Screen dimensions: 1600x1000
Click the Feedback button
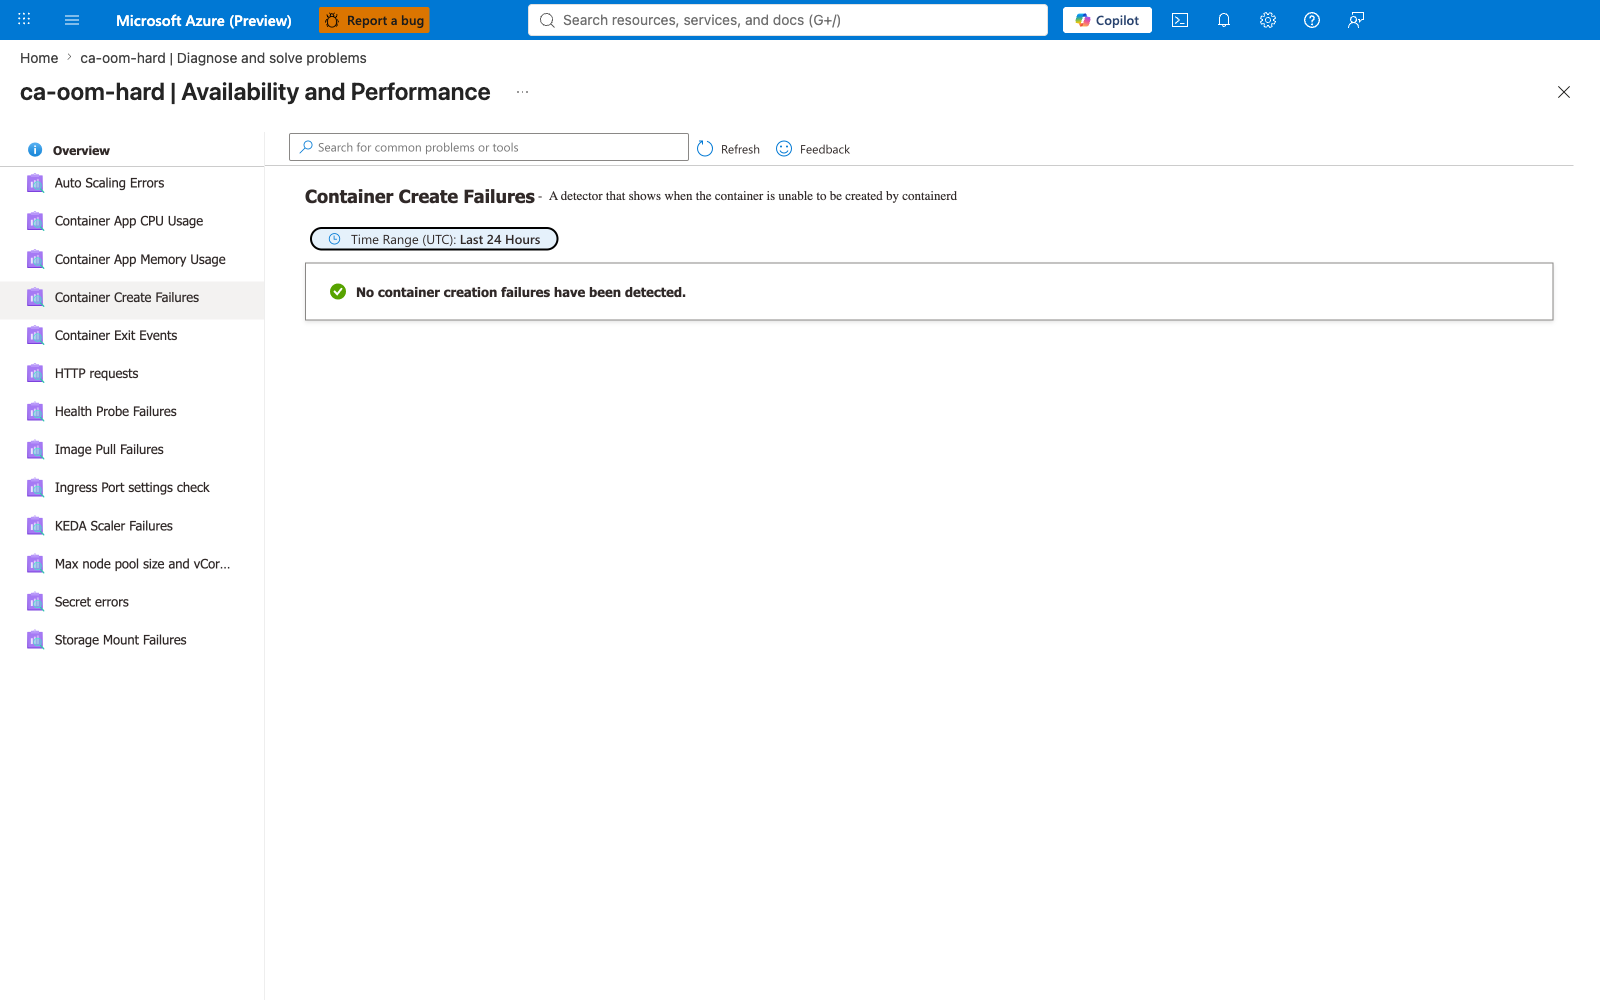coord(813,149)
